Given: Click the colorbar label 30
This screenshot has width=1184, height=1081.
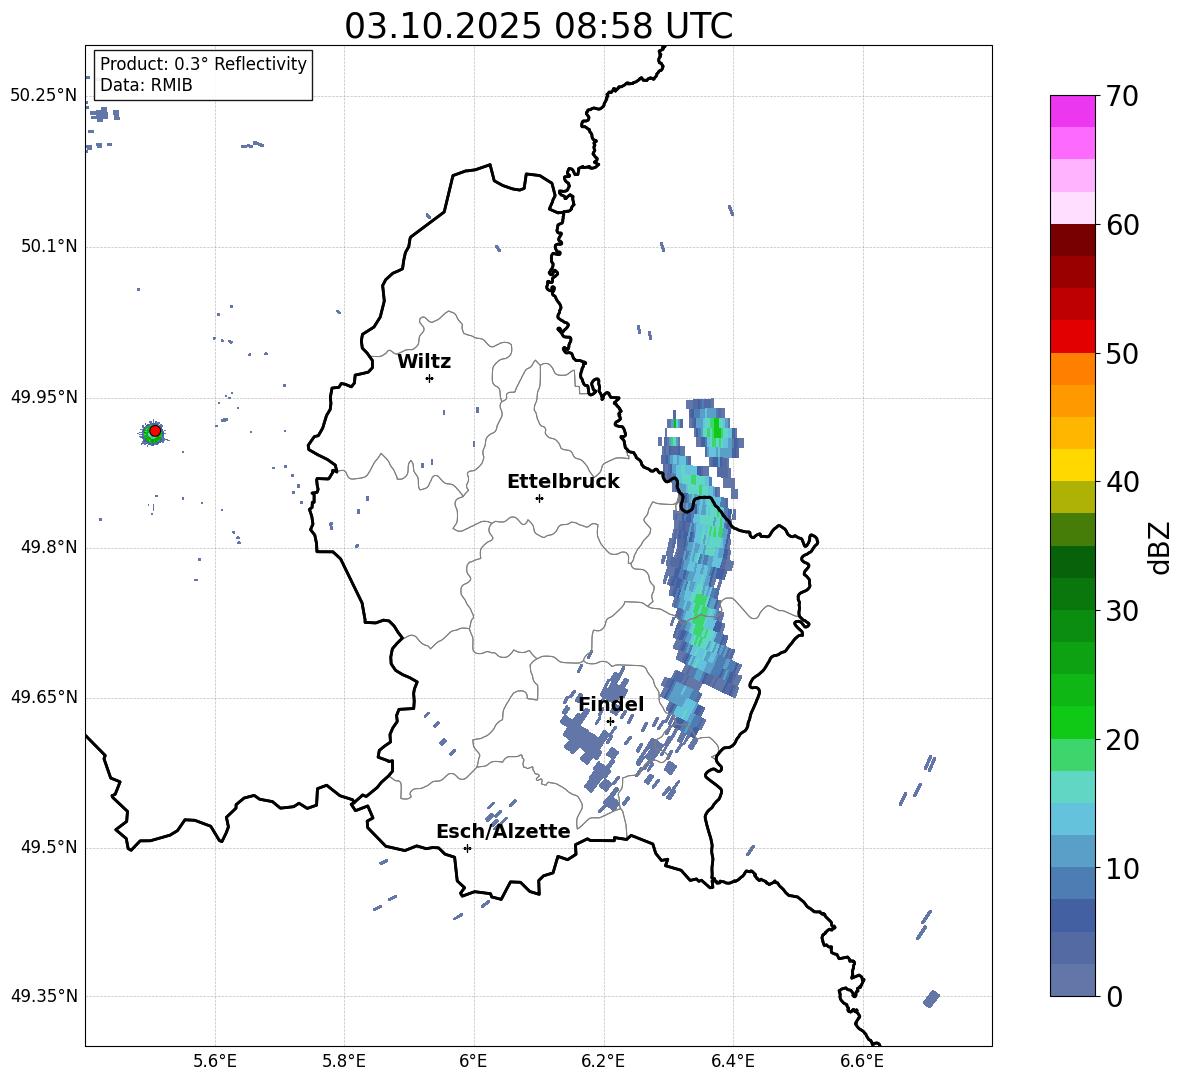Looking at the screenshot, I should (1123, 611).
